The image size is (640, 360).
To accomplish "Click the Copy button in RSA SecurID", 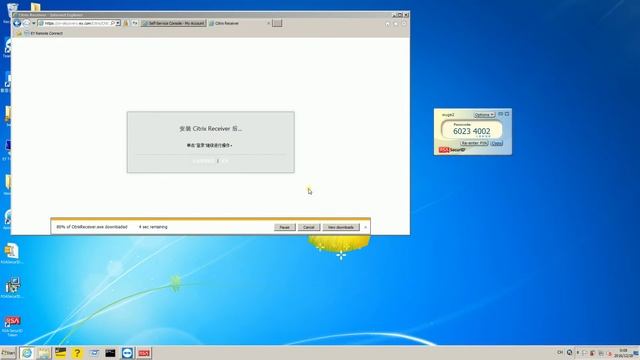I will 496,143.
